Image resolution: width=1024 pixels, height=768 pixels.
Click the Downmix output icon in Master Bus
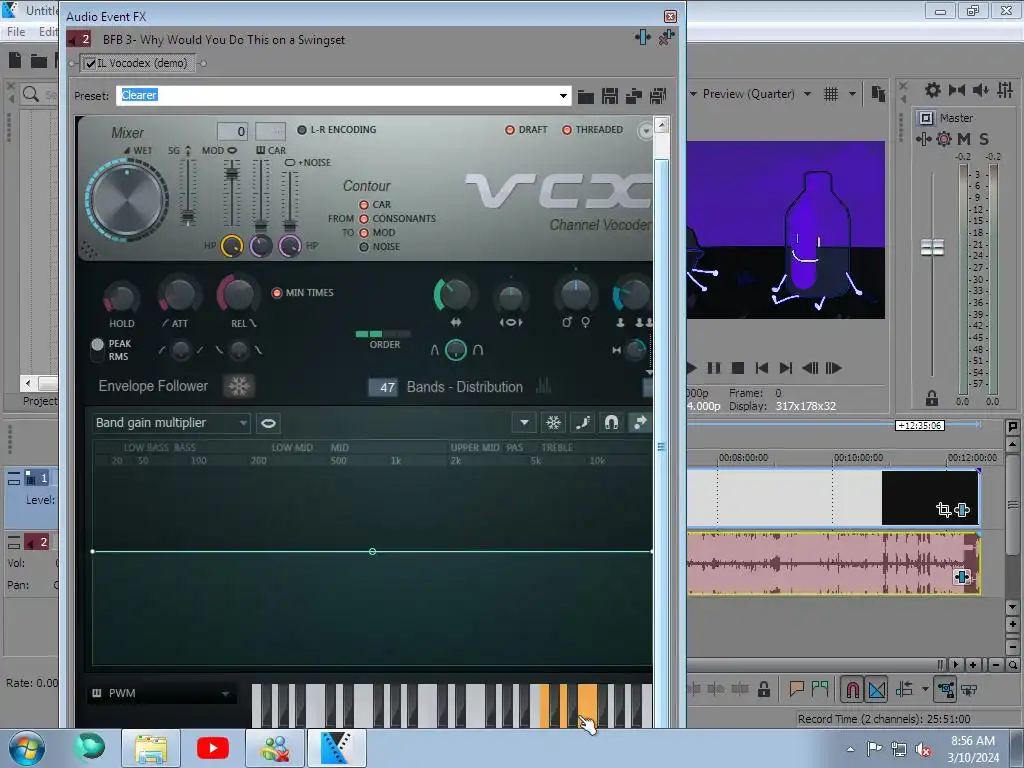(x=957, y=90)
